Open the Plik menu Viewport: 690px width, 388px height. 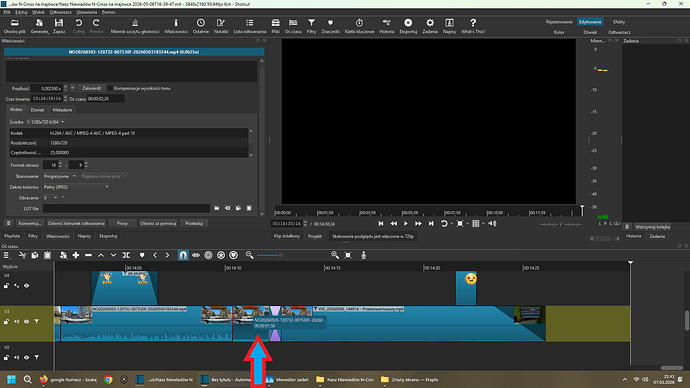pyautogui.click(x=7, y=12)
